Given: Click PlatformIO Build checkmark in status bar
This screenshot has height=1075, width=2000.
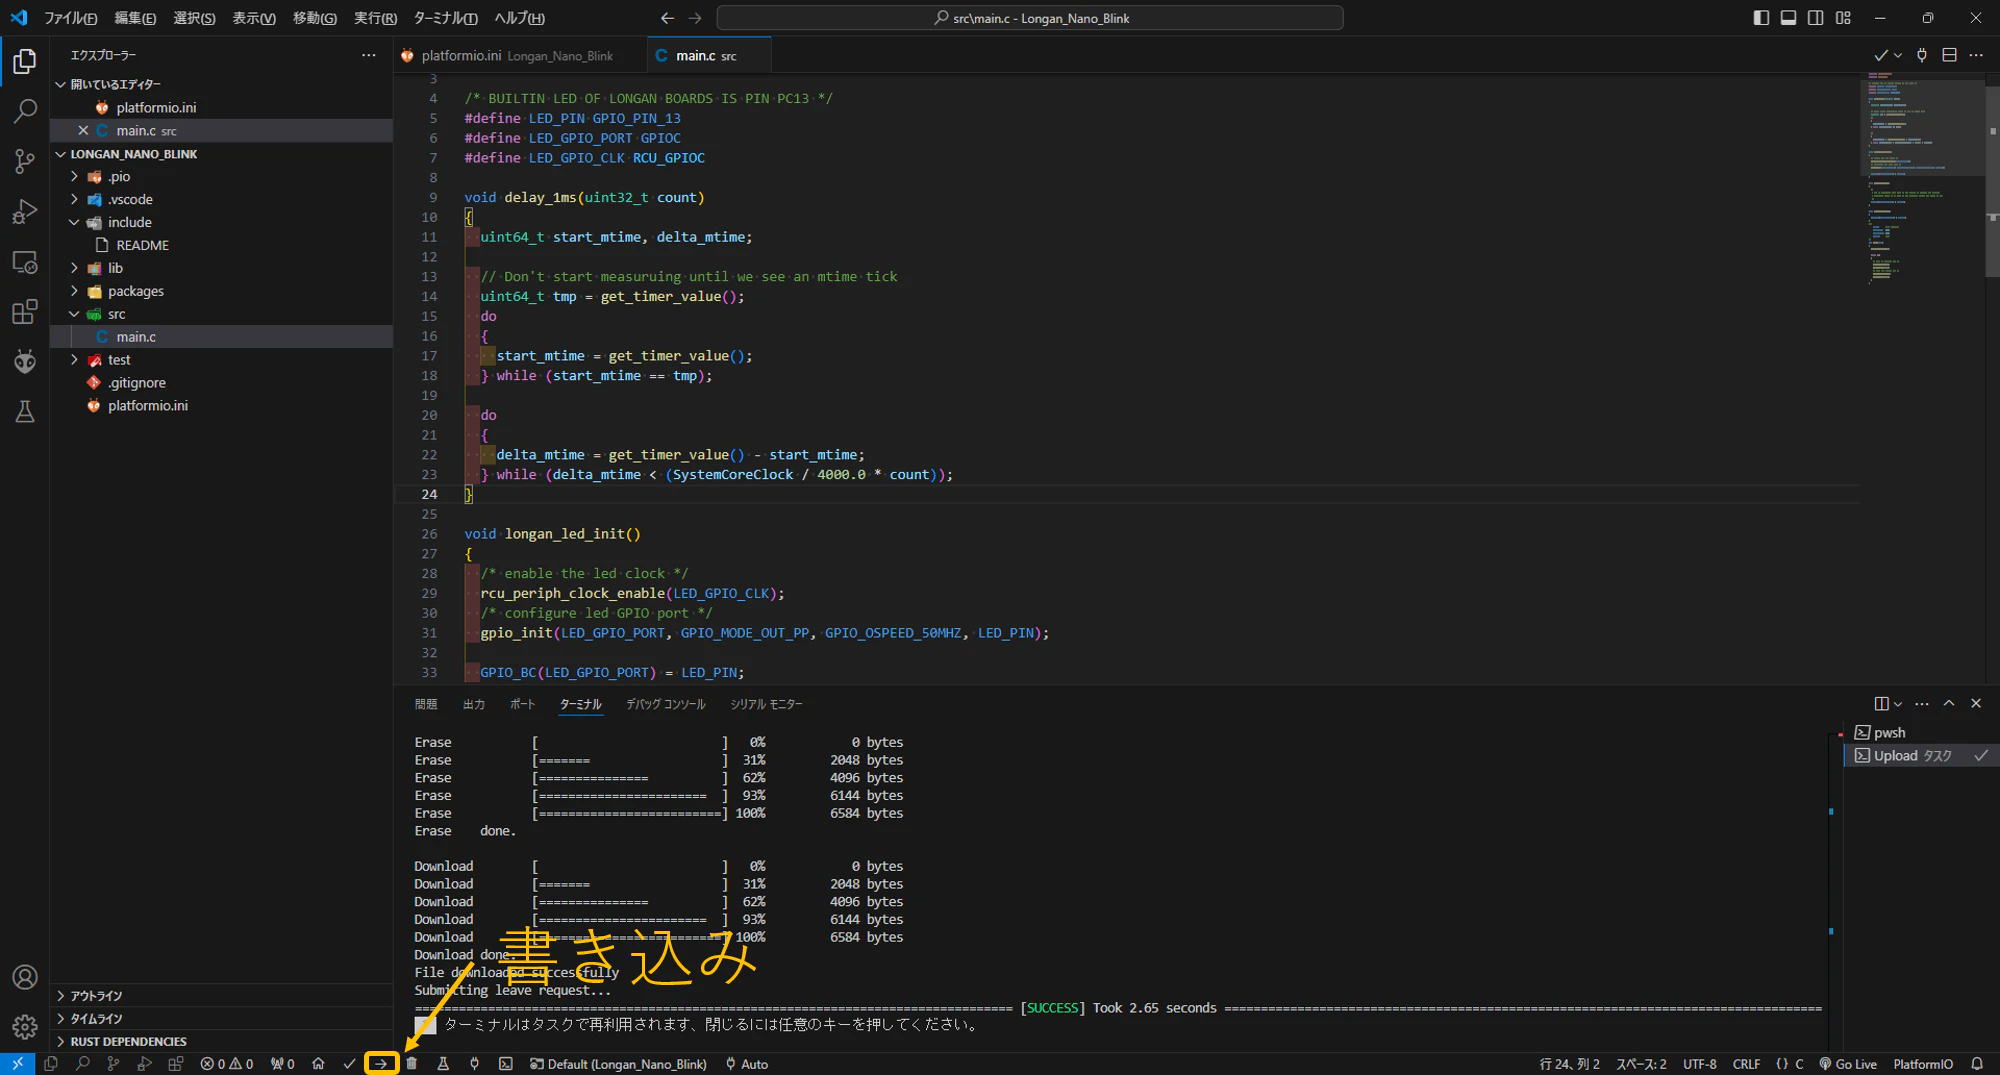Looking at the screenshot, I should [349, 1064].
